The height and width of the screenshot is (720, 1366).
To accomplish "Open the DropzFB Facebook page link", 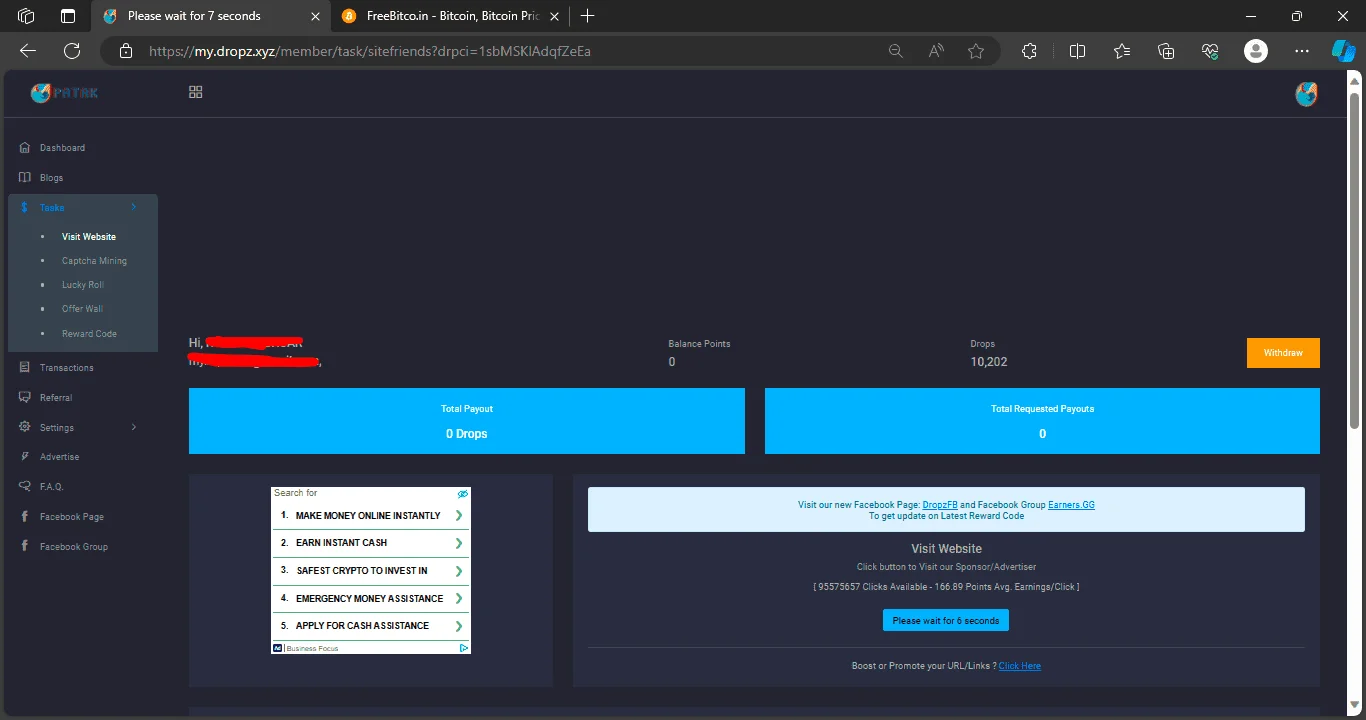I will pos(940,505).
